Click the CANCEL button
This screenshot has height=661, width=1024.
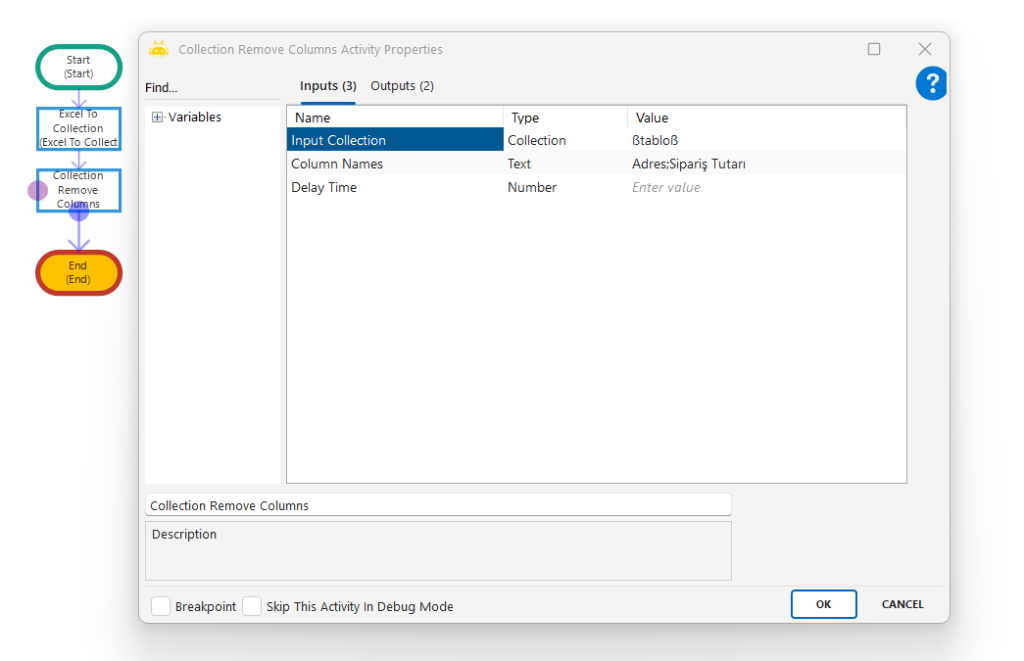[x=902, y=604]
